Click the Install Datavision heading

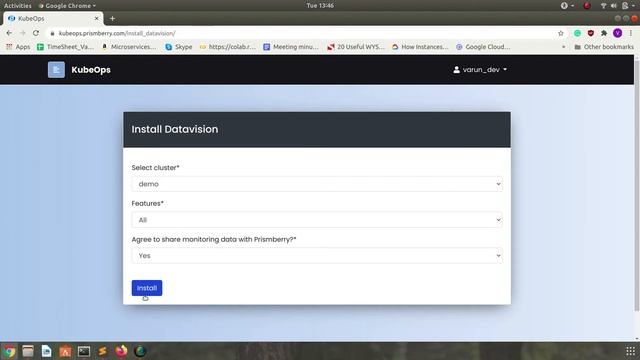coord(175,129)
